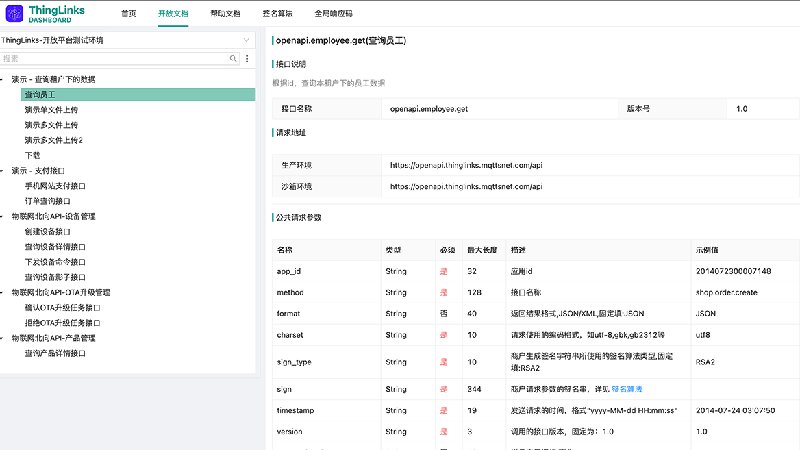Click example value 2014072300007148
Image resolution: width=800 pixels, height=450 pixels.
pyautogui.click(x=733, y=271)
